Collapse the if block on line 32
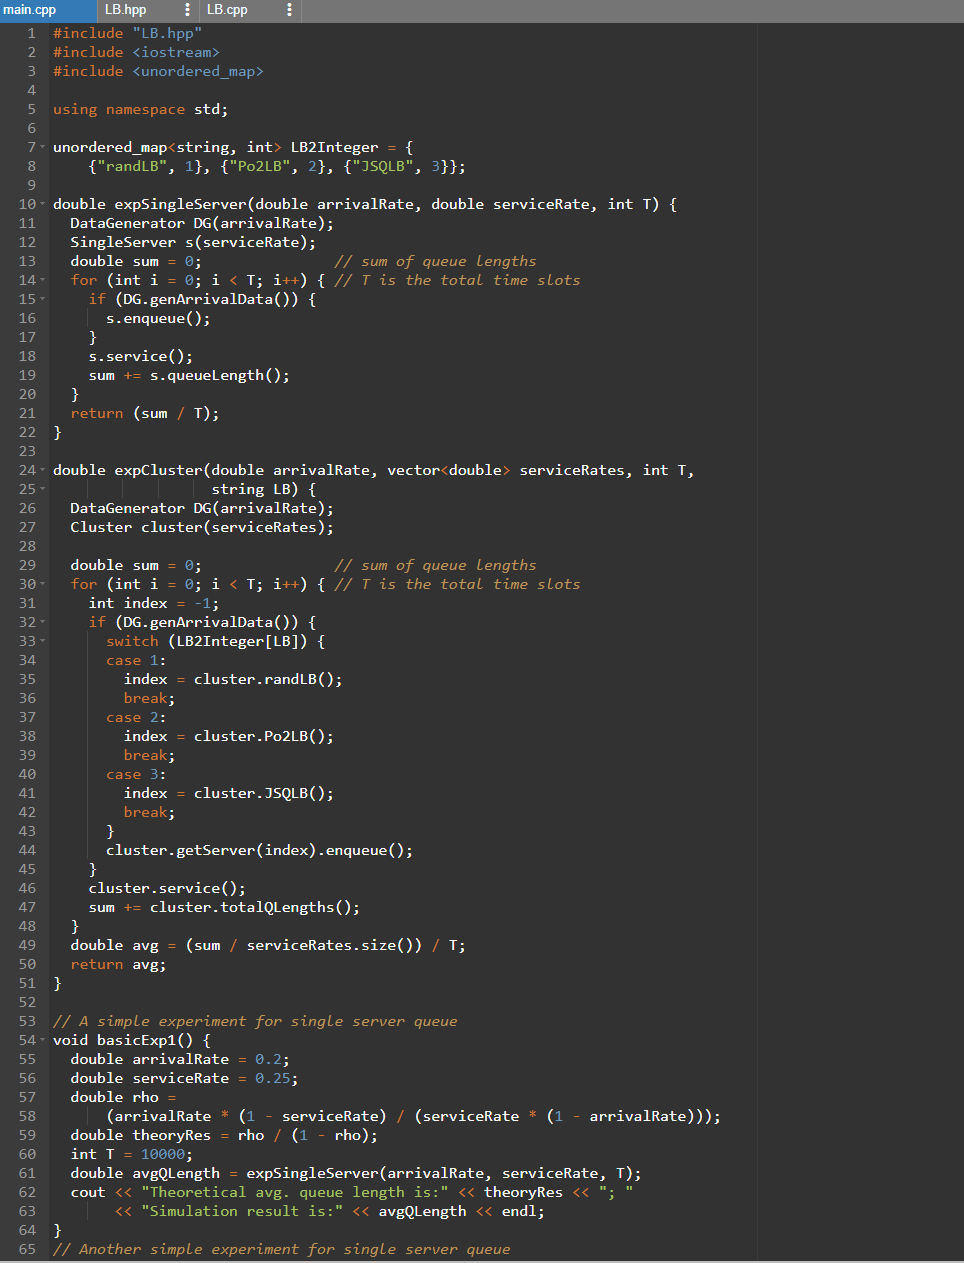This screenshot has width=964, height=1263. [43, 622]
